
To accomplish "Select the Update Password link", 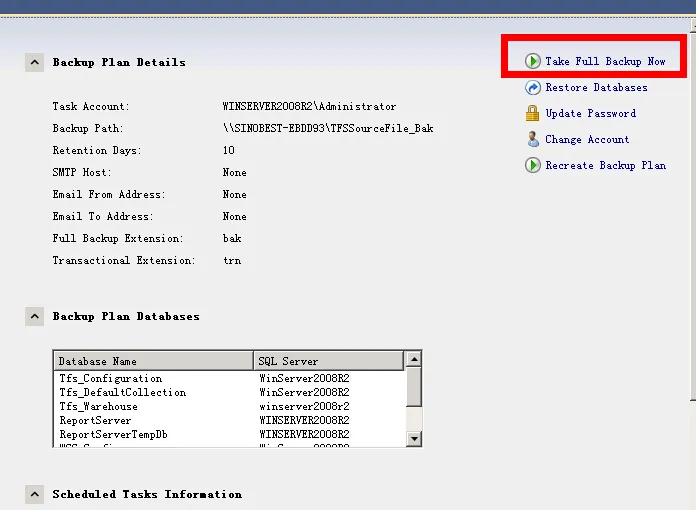I will [590, 114].
